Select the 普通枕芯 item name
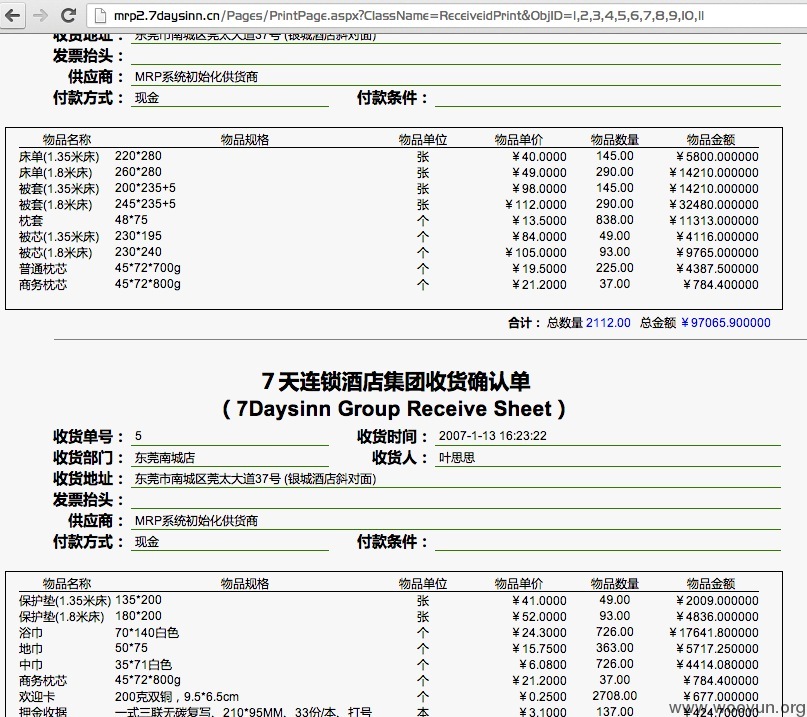 (43, 268)
